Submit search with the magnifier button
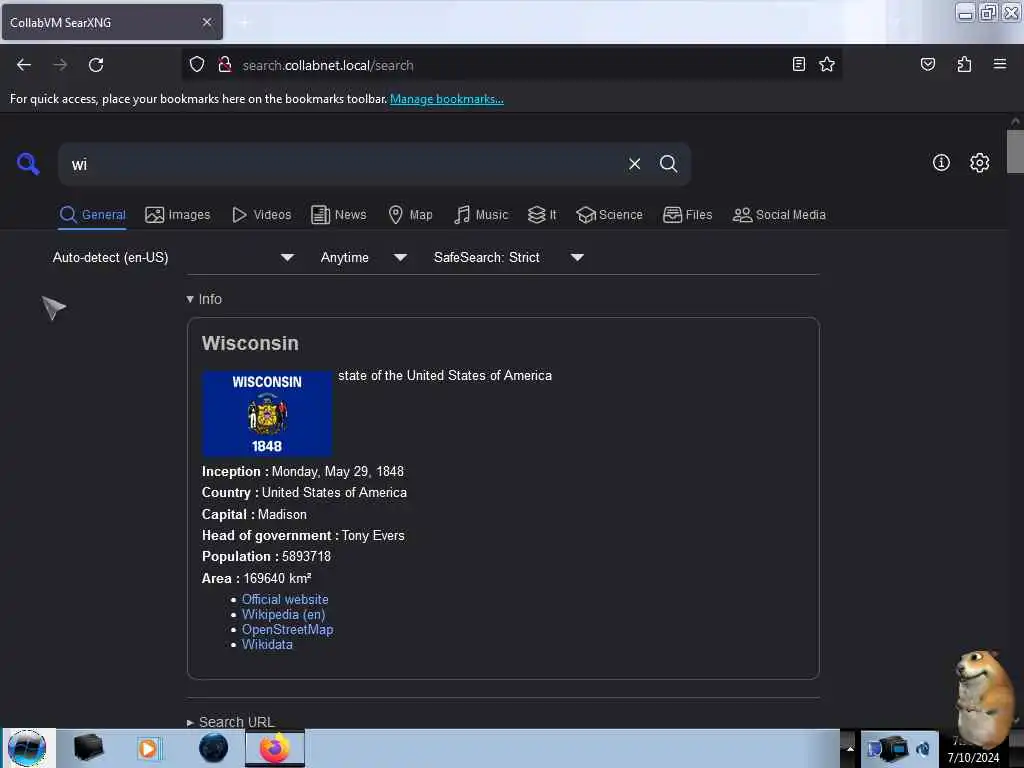The width and height of the screenshot is (1024, 768). pos(668,164)
